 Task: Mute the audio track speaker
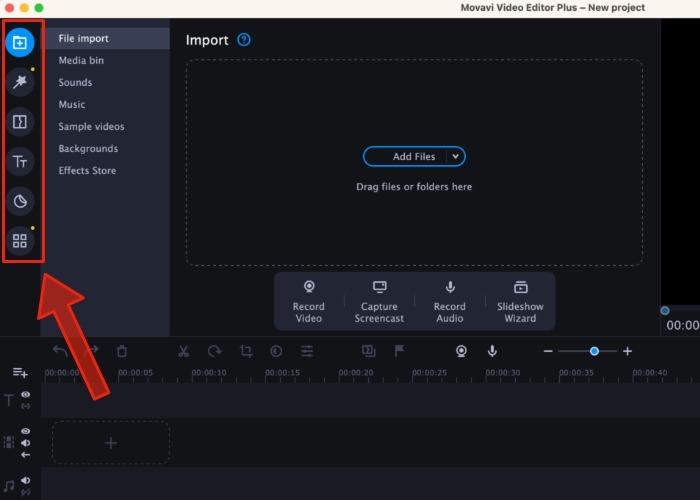tap(25, 480)
